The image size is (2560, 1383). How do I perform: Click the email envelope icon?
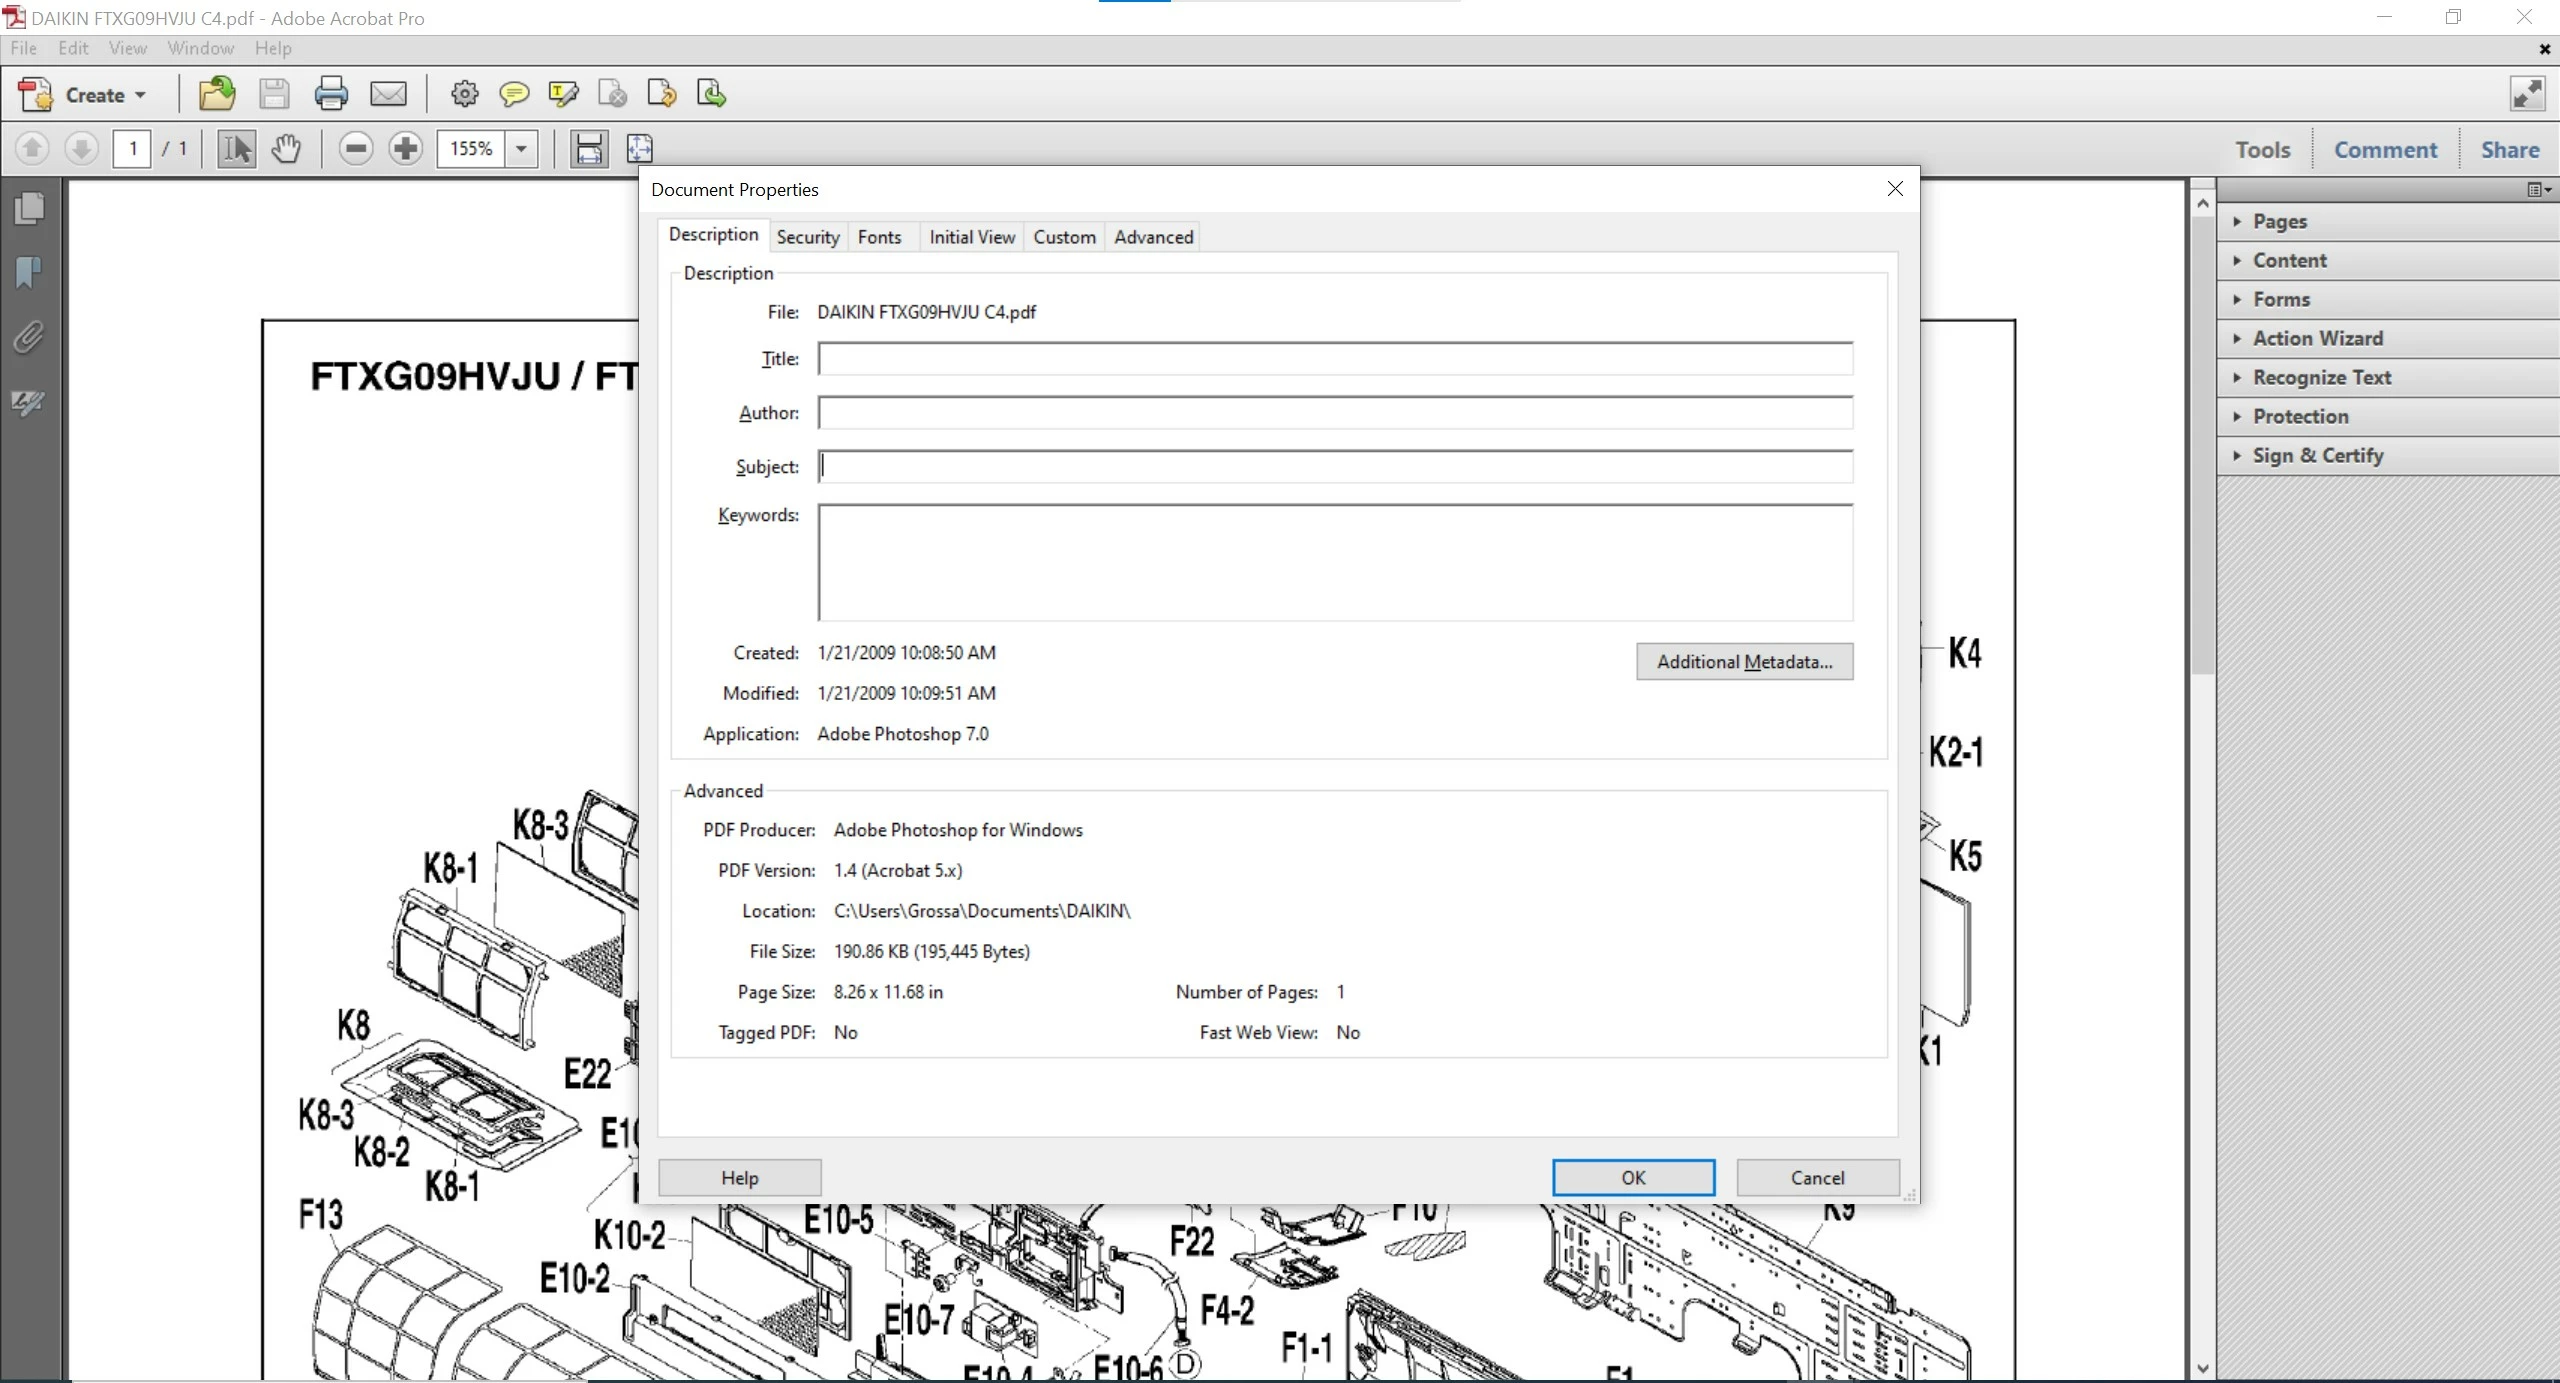point(388,94)
